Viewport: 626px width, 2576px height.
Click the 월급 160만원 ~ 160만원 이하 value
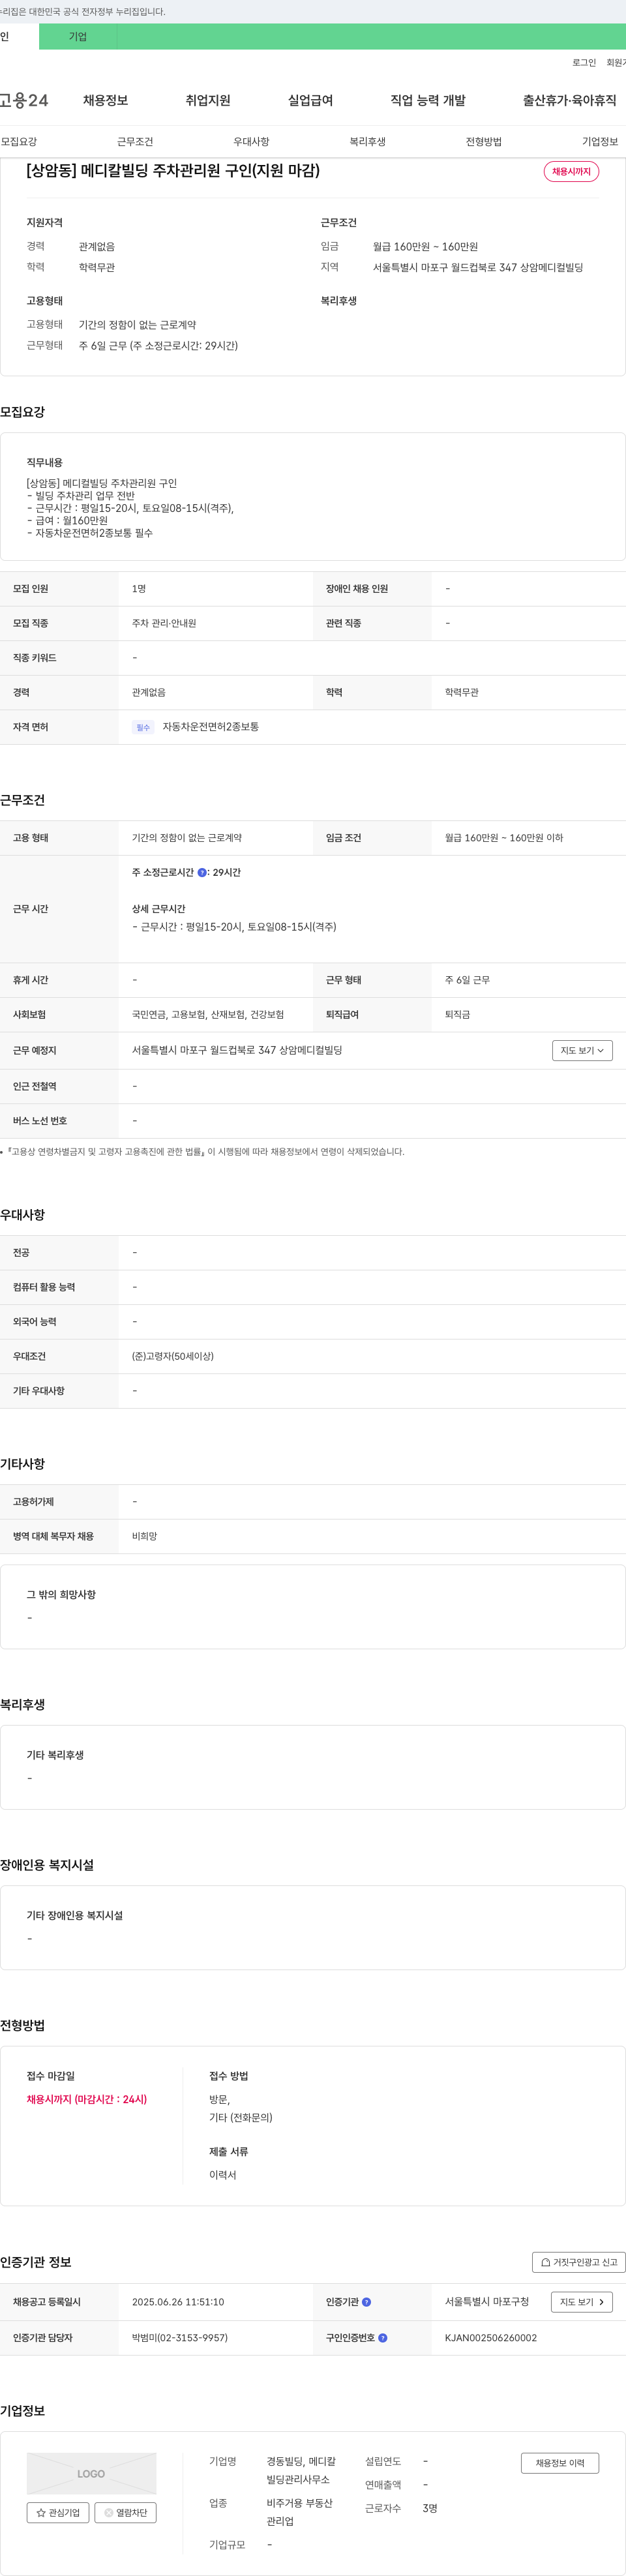point(504,837)
